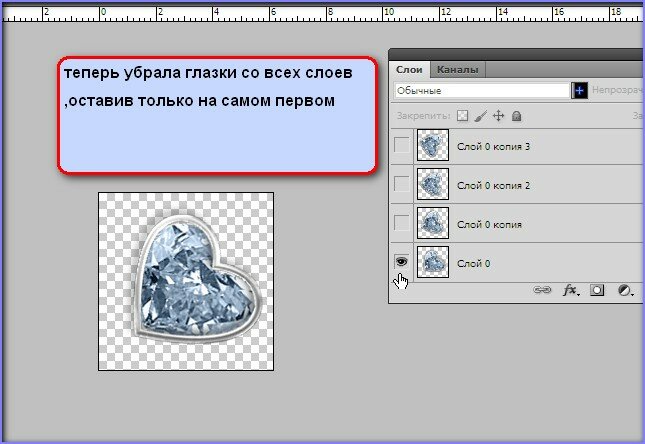Add a layer mask with mask icon
The image size is (645, 444).
point(597,290)
